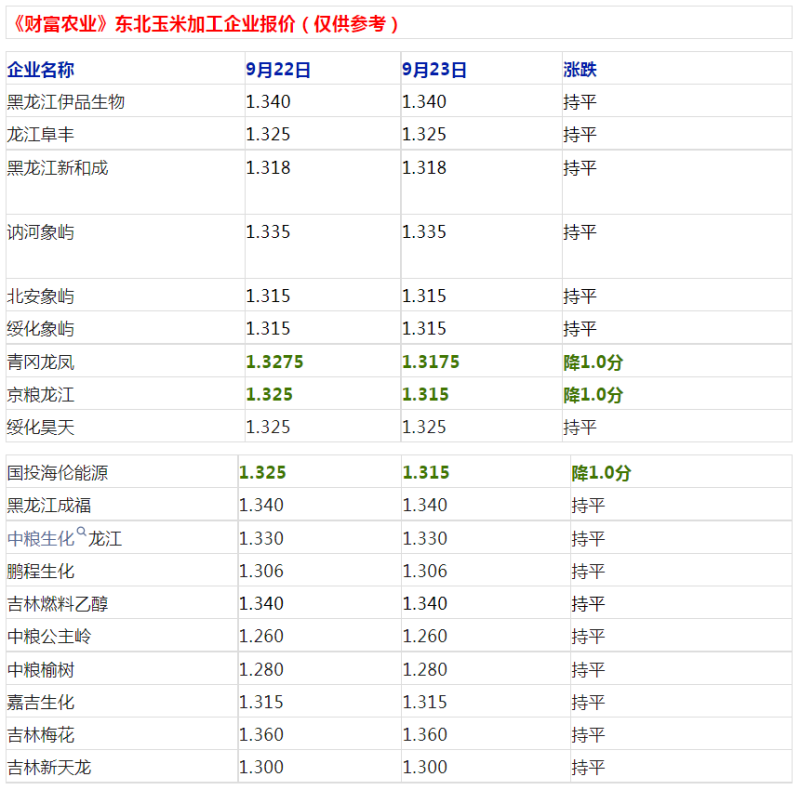800x790 pixels.
Task: Click the 9月22日 column header
Action: 278,69
